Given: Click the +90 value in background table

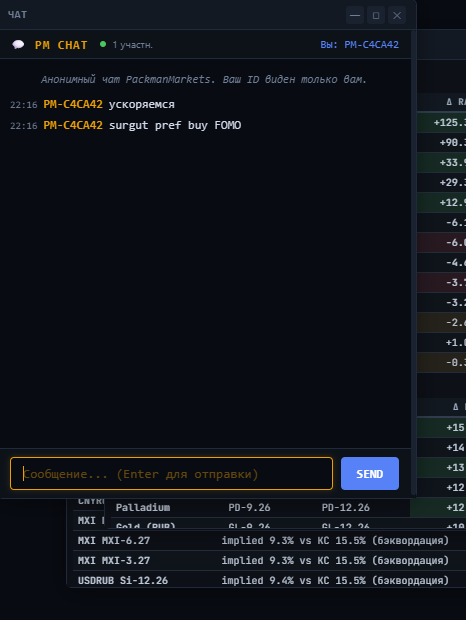Looking at the screenshot, I should [x=453, y=142].
